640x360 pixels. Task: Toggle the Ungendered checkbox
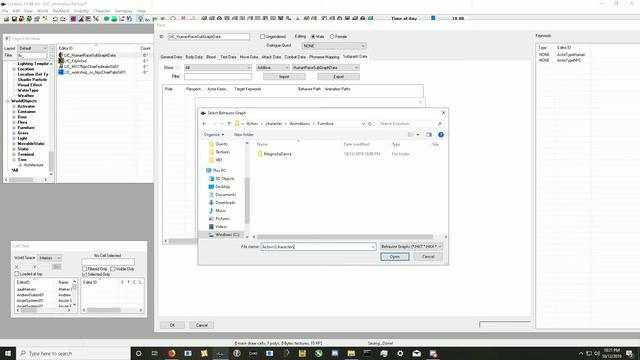(262, 37)
